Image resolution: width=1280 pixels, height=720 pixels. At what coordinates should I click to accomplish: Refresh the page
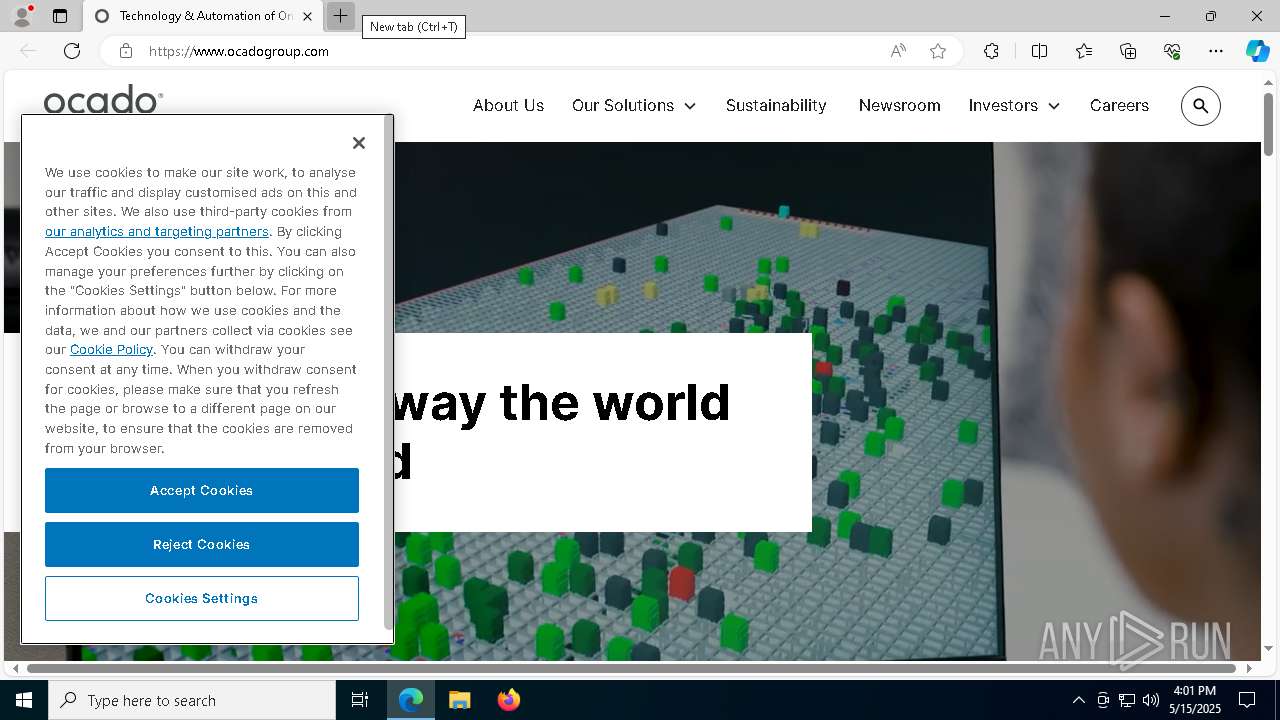pos(72,51)
